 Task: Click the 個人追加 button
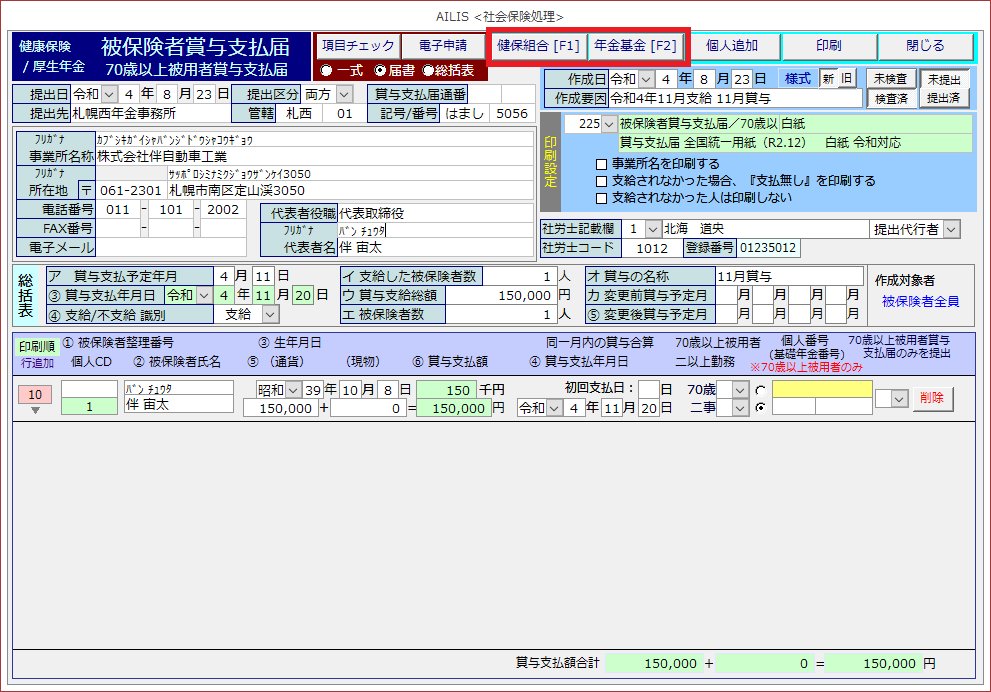731,46
